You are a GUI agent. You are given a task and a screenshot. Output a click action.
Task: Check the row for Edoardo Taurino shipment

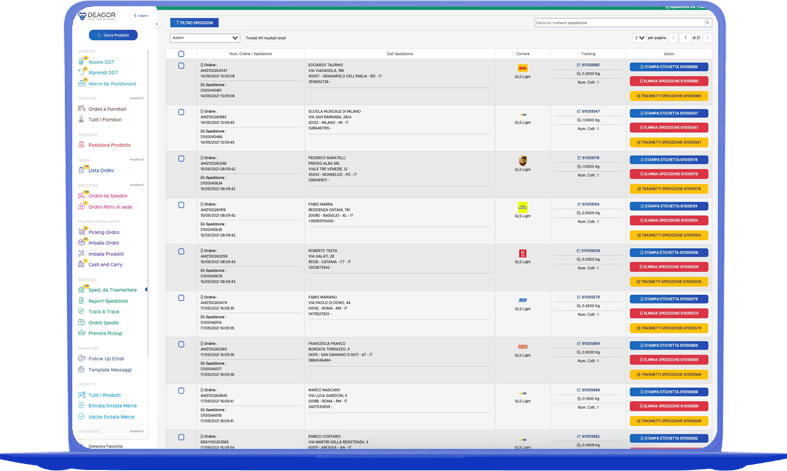click(x=181, y=66)
